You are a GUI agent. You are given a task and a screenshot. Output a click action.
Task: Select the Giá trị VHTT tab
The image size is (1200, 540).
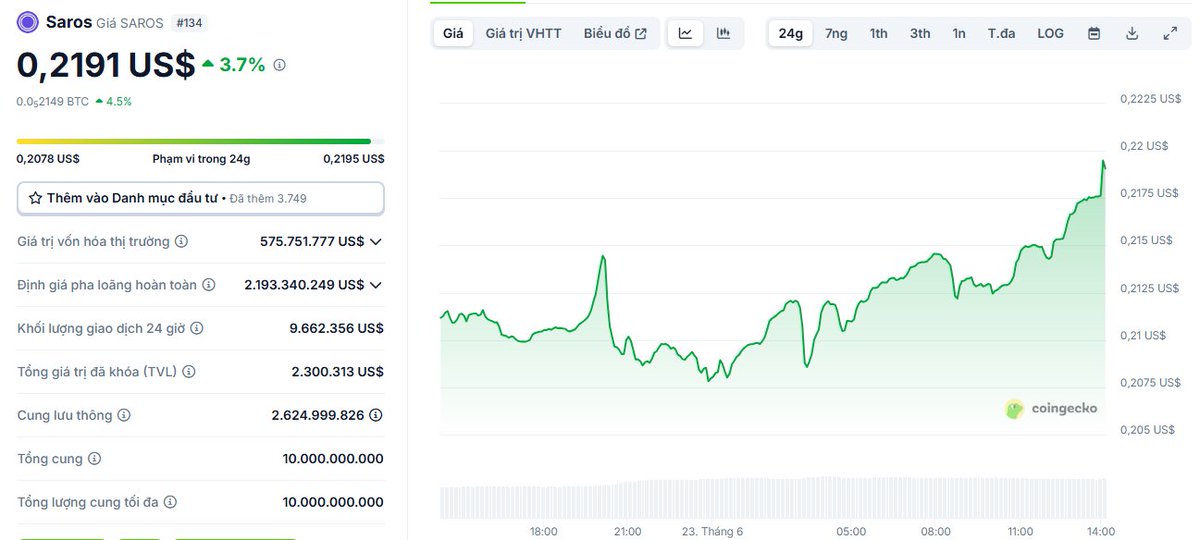tap(523, 33)
